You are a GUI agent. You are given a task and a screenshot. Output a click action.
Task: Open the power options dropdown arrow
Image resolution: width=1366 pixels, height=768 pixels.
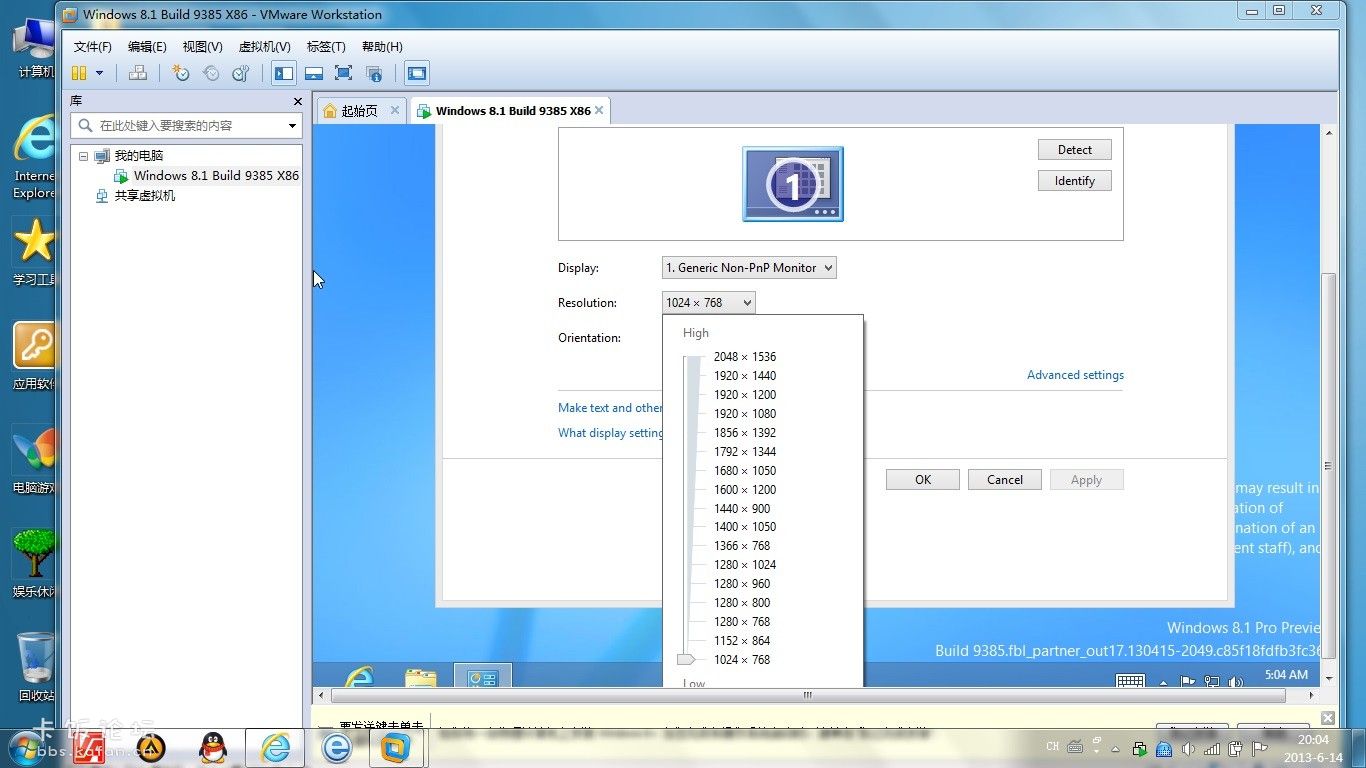tap(99, 73)
